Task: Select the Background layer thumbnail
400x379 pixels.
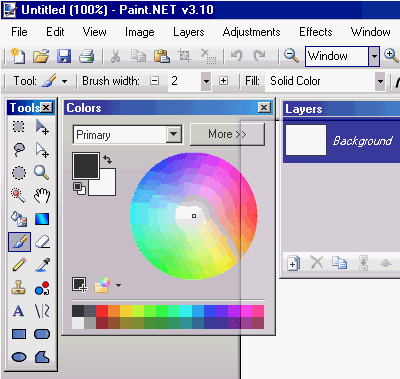Action: [306, 140]
